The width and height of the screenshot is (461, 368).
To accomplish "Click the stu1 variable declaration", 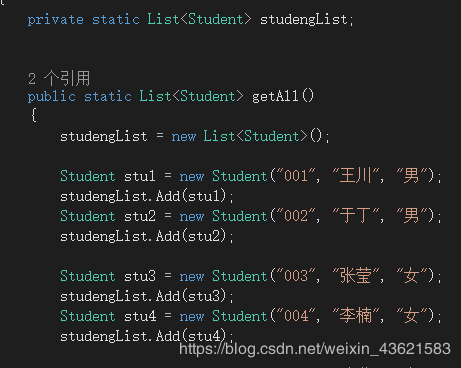I will 140,176.
